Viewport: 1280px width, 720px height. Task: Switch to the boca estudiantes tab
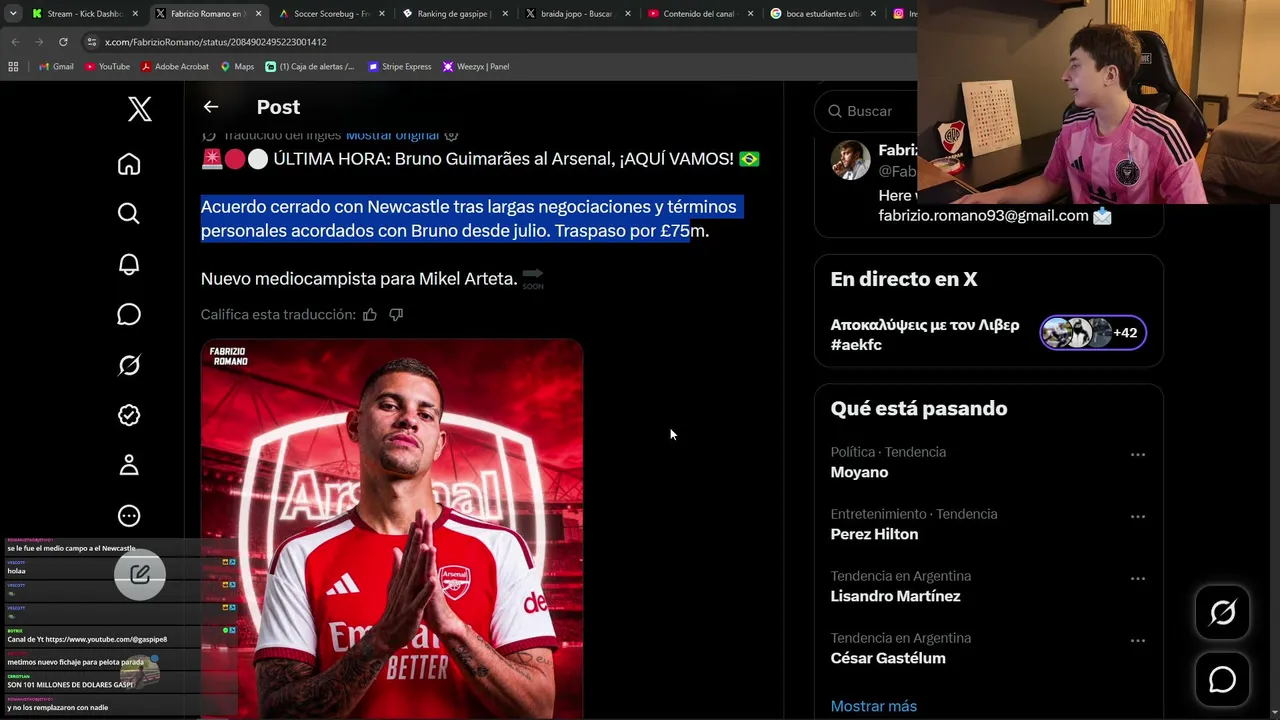[x=823, y=14]
